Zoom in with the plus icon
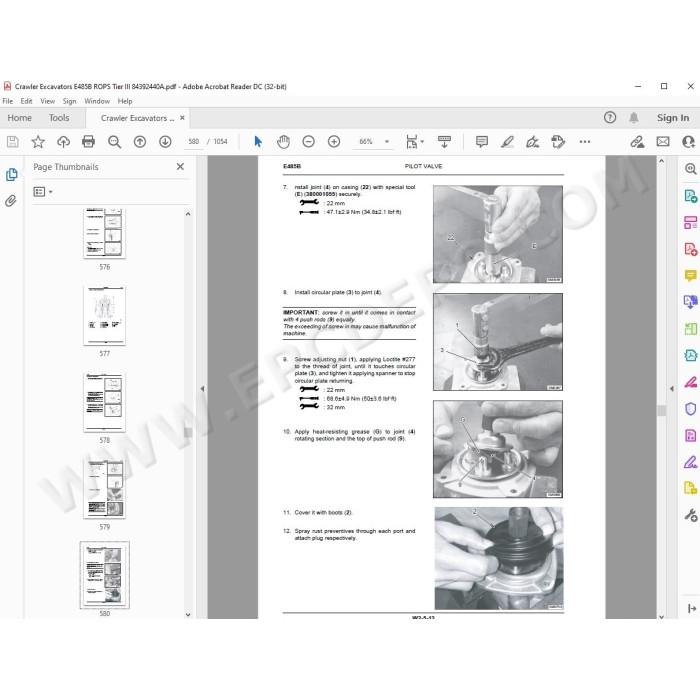700x700 pixels. (x=334, y=142)
